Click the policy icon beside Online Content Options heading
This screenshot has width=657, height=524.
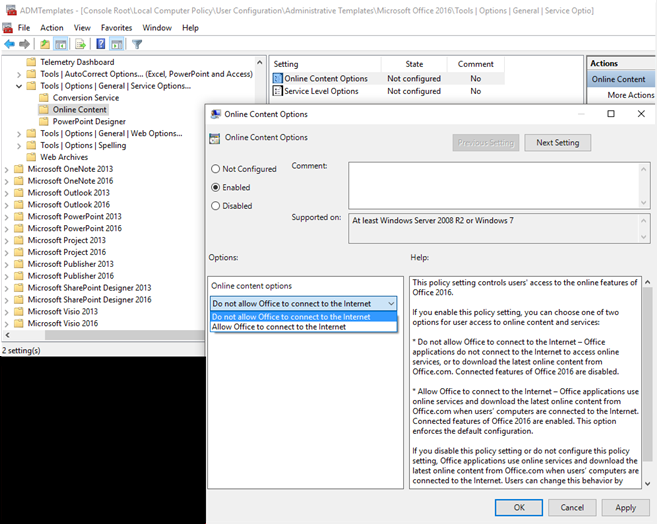215,138
